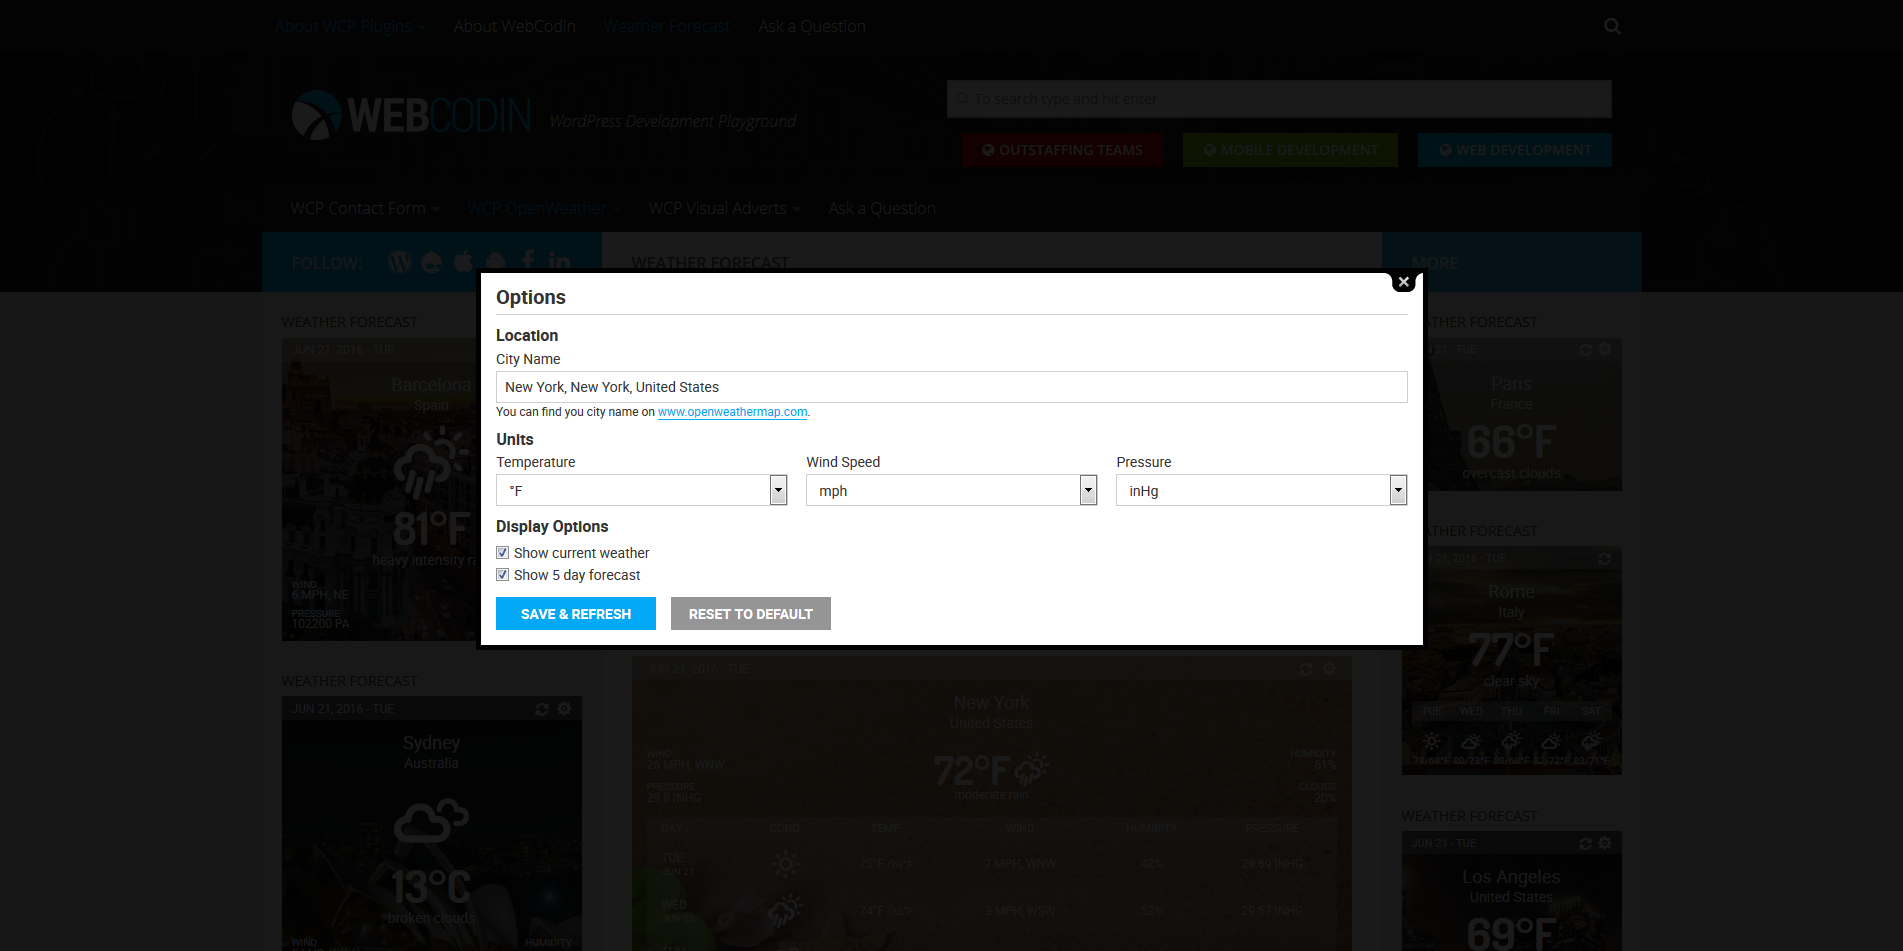Expand WCP Visual Adverts menu
1903x951 pixels.
point(724,208)
